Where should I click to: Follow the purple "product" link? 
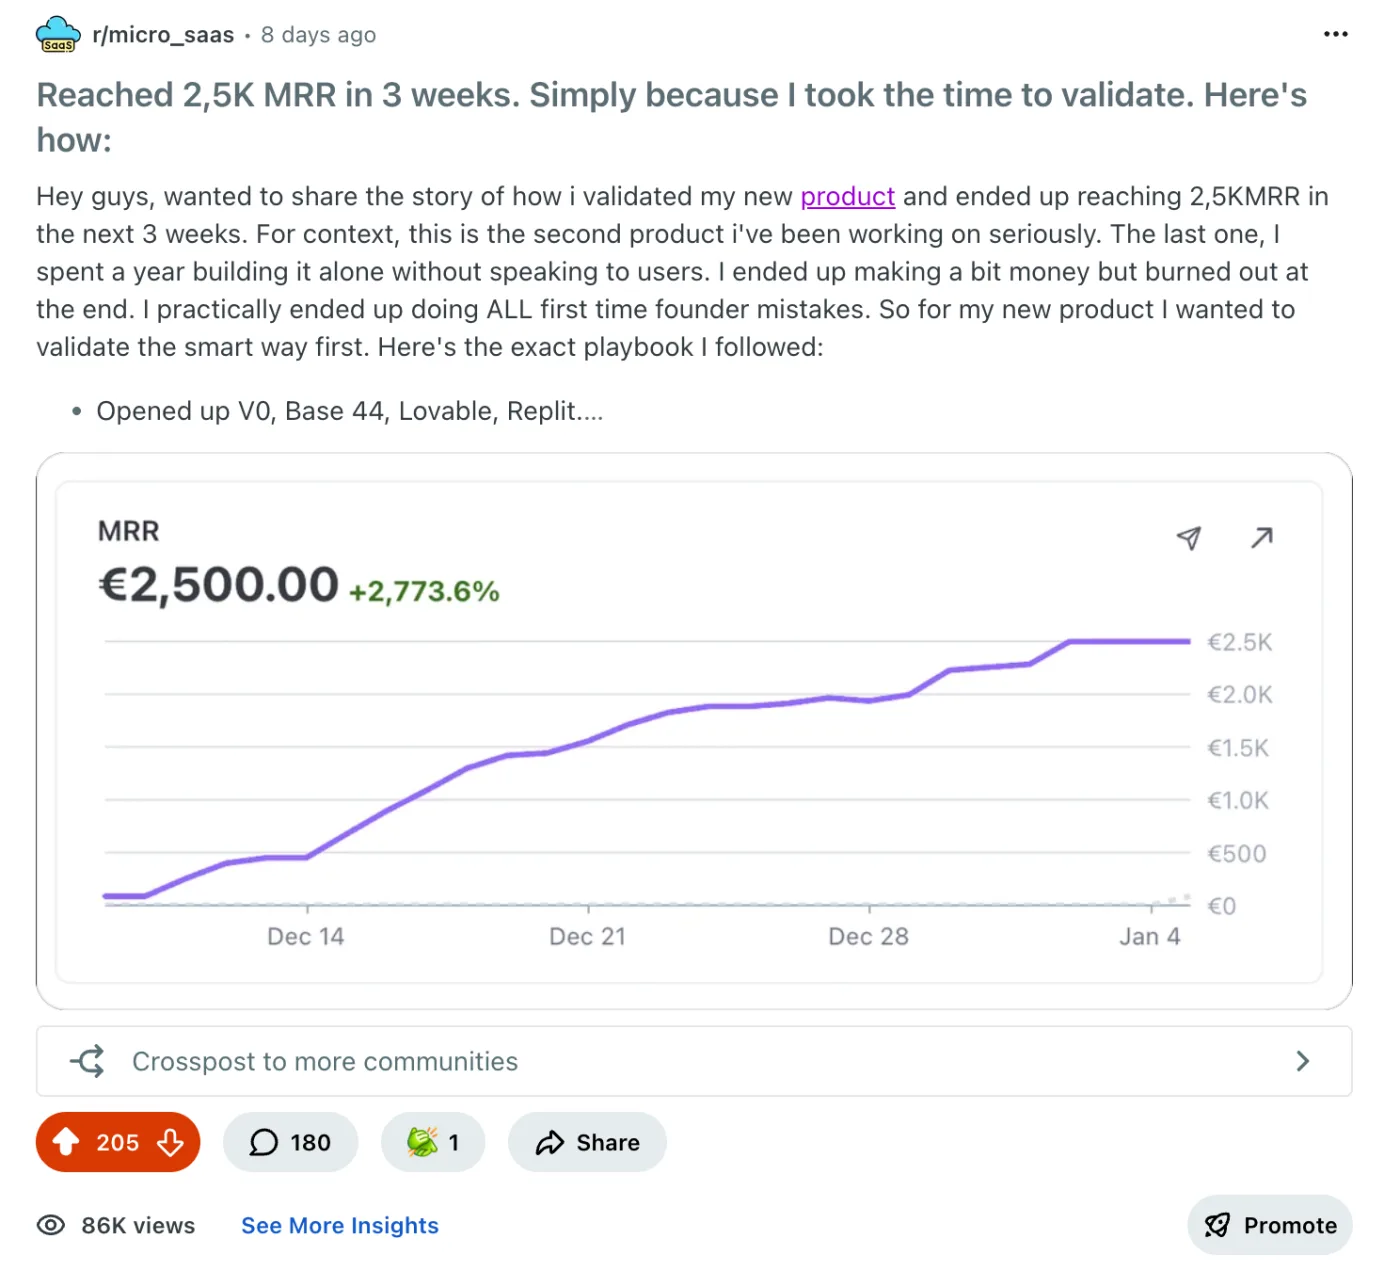coord(848,196)
